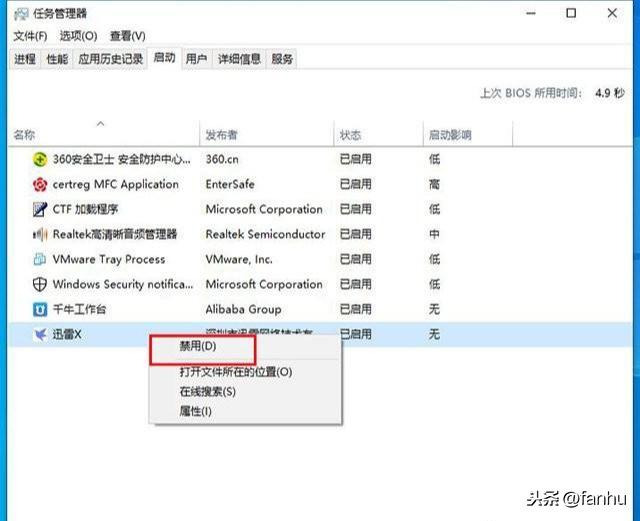Choose 在线搜索(S) in the context menu
Viewport: 640px width, 521px height.
tap(245, 392)
